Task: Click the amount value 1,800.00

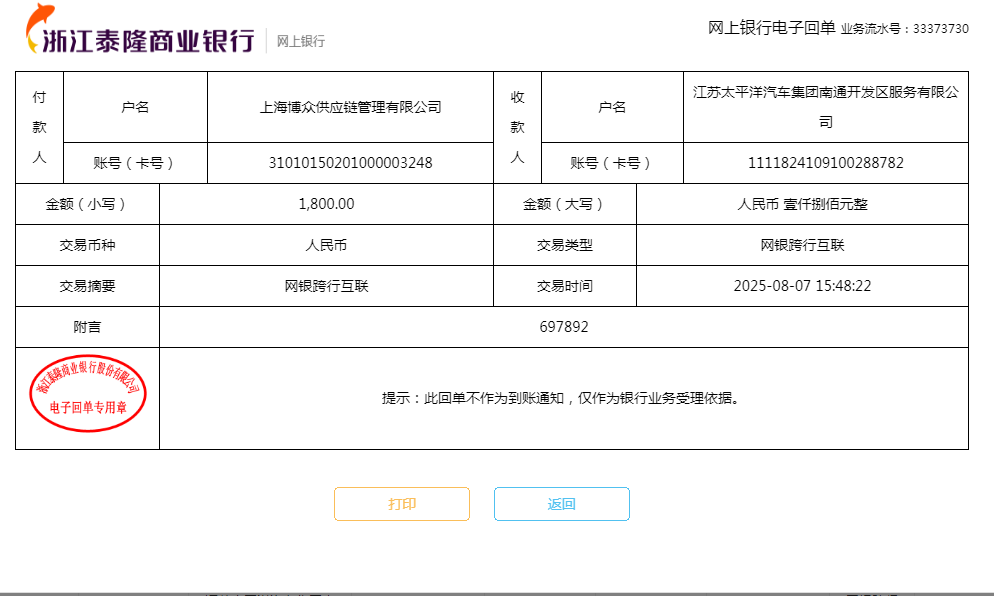Action: point(326,204)
